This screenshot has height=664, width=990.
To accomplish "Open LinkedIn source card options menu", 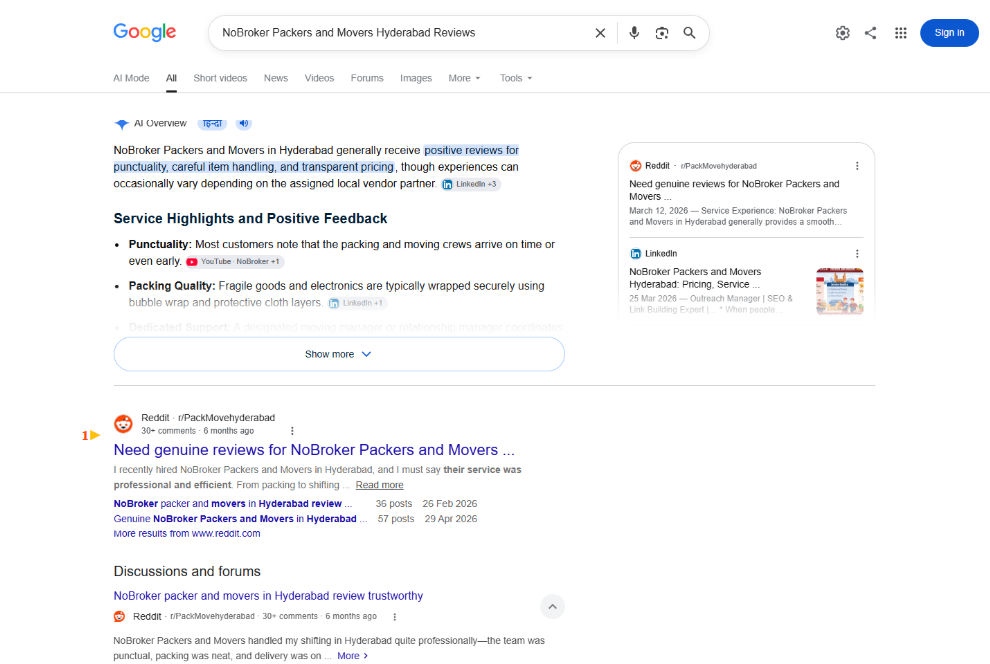I will coord(857,254).
